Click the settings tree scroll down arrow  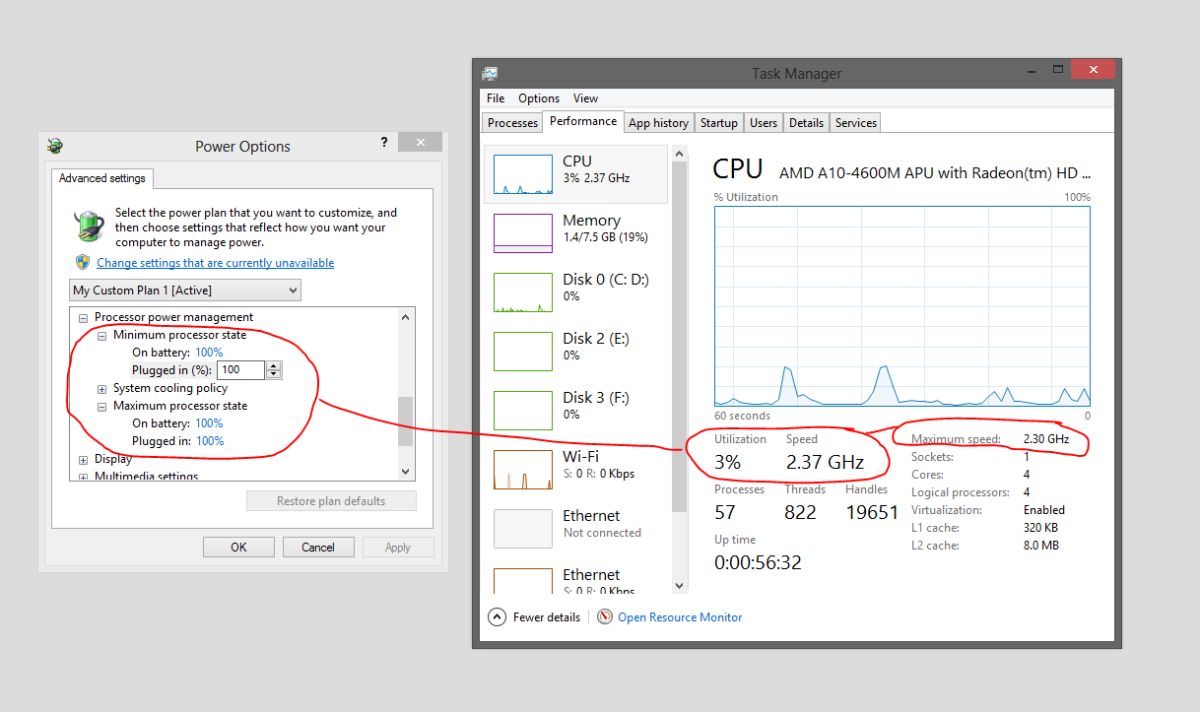(x=405, y=470)
